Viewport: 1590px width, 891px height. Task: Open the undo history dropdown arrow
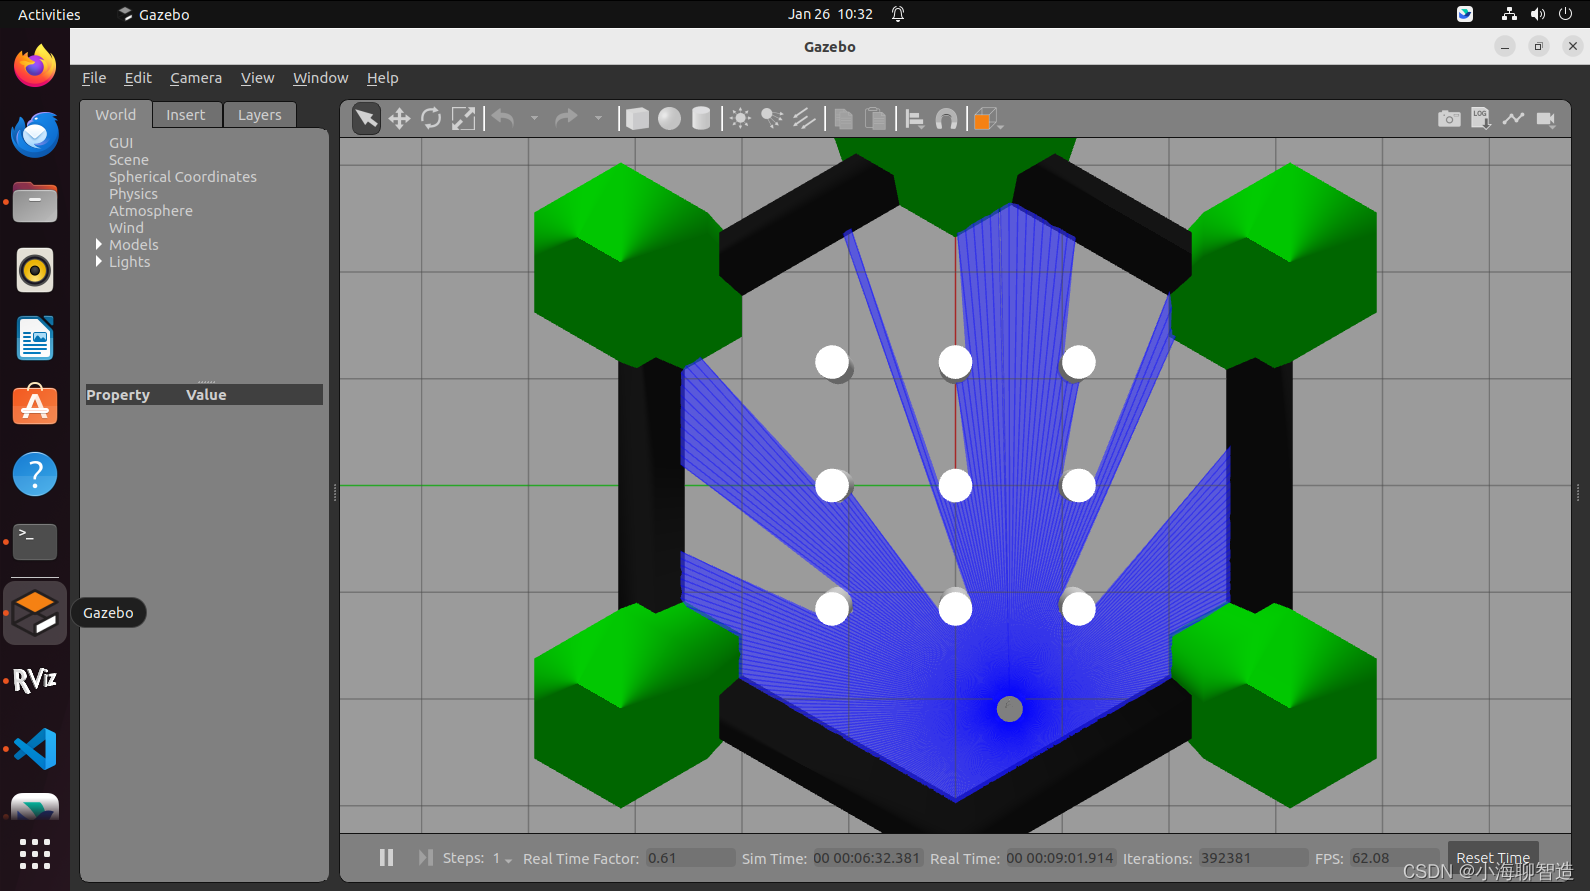click(534, 119)
